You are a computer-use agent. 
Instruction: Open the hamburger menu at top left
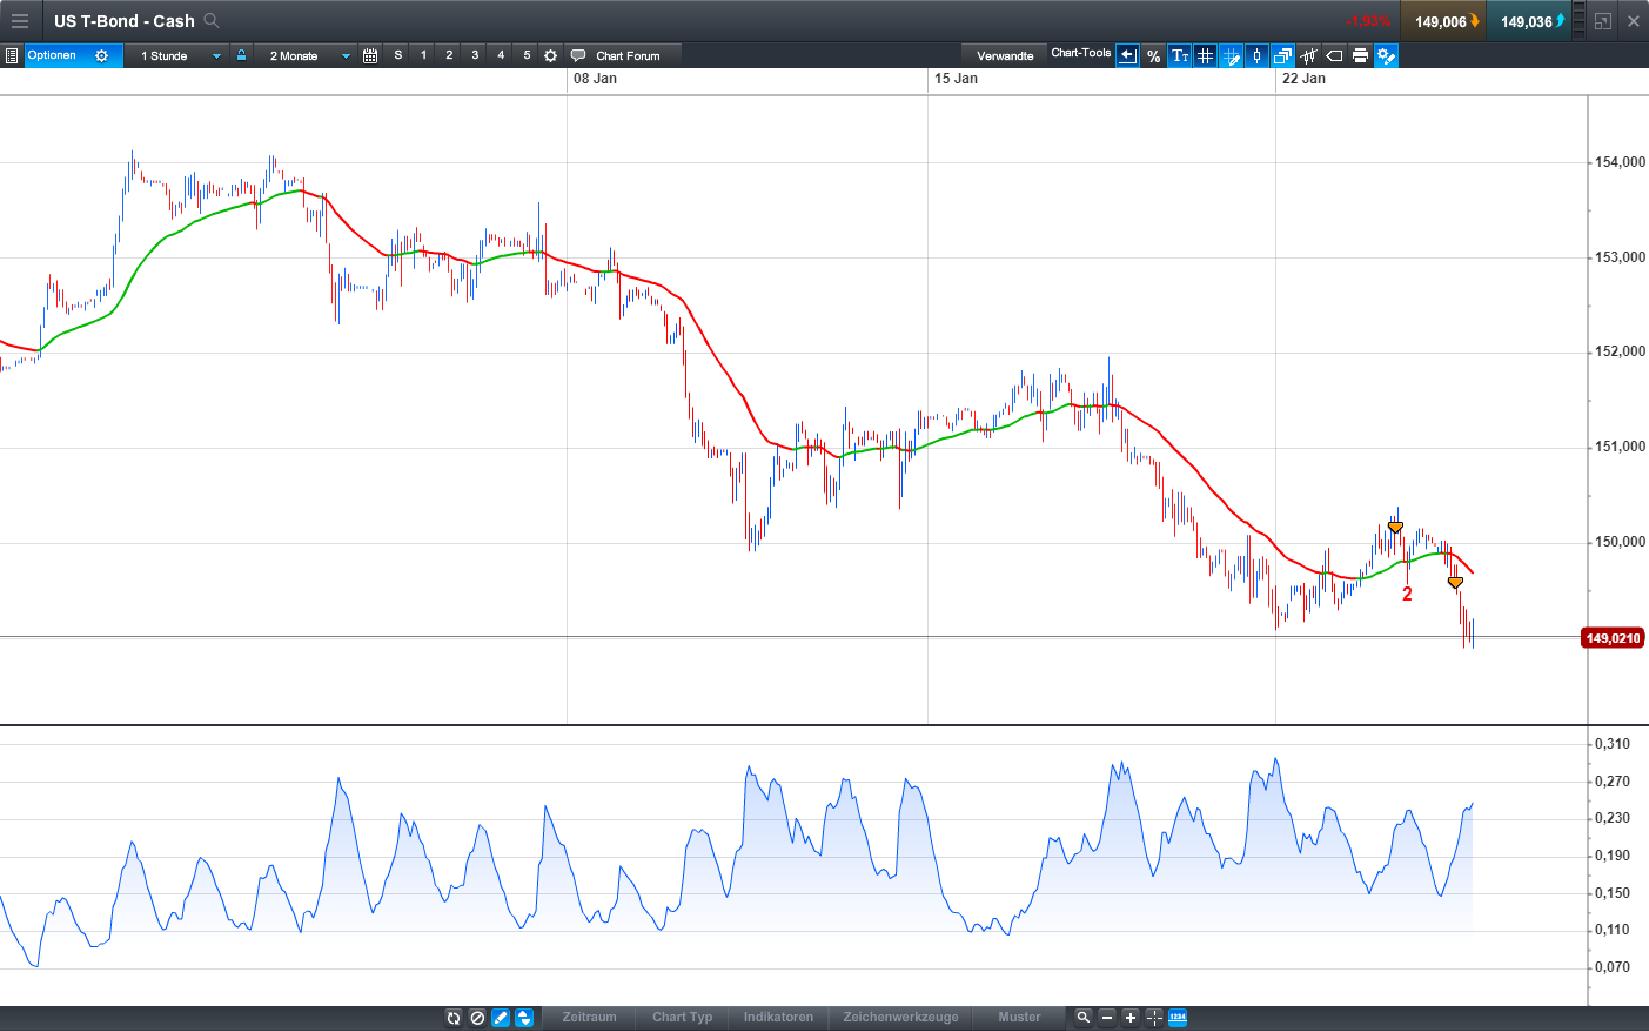(20, 21)
